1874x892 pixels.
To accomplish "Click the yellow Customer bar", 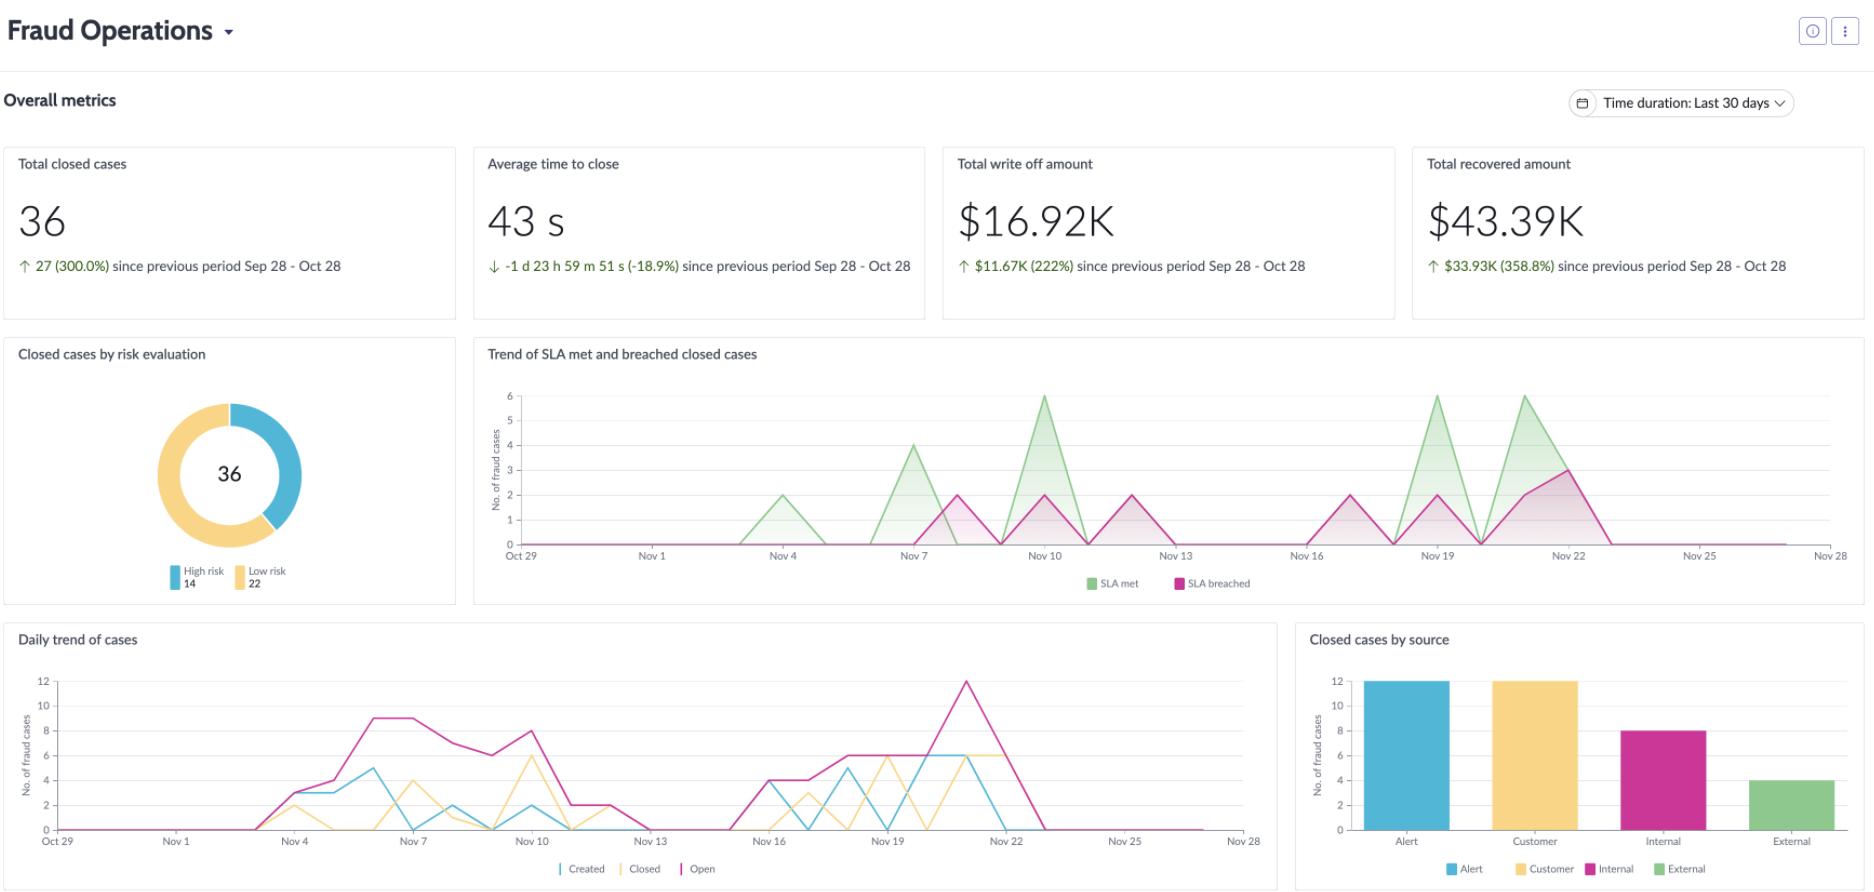I will (1535, 755).
